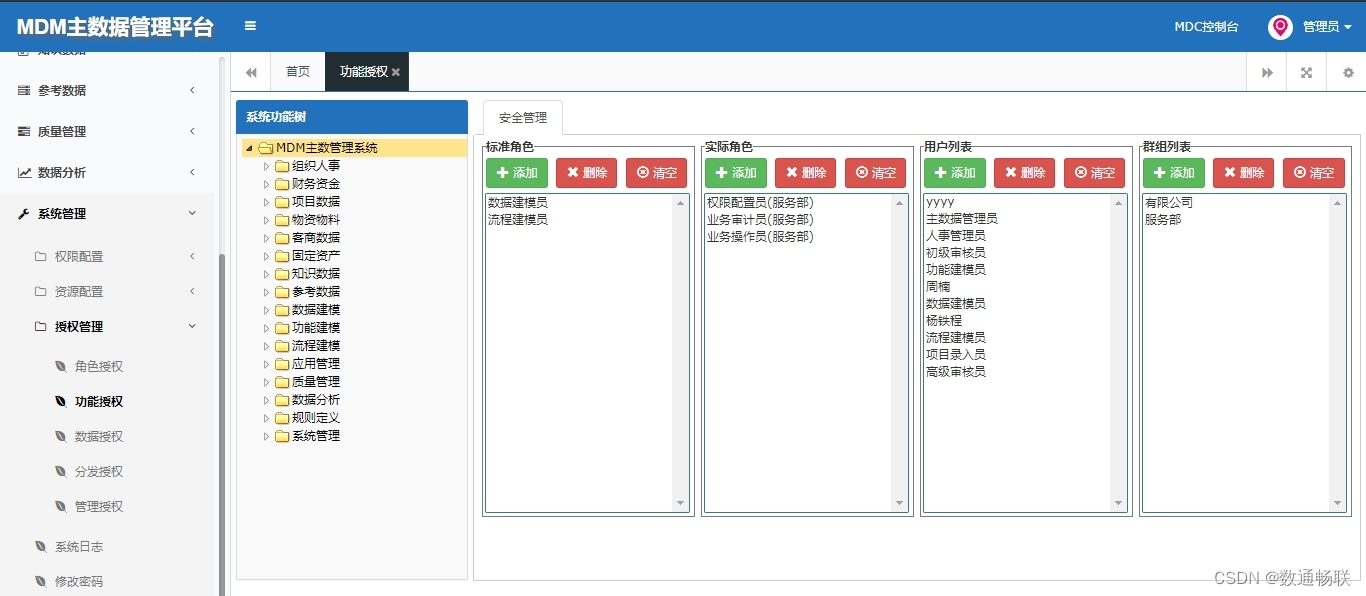Open the 管理员 user dropdown
This screenshot has width=1366, height=596.
click(1327, 27)
